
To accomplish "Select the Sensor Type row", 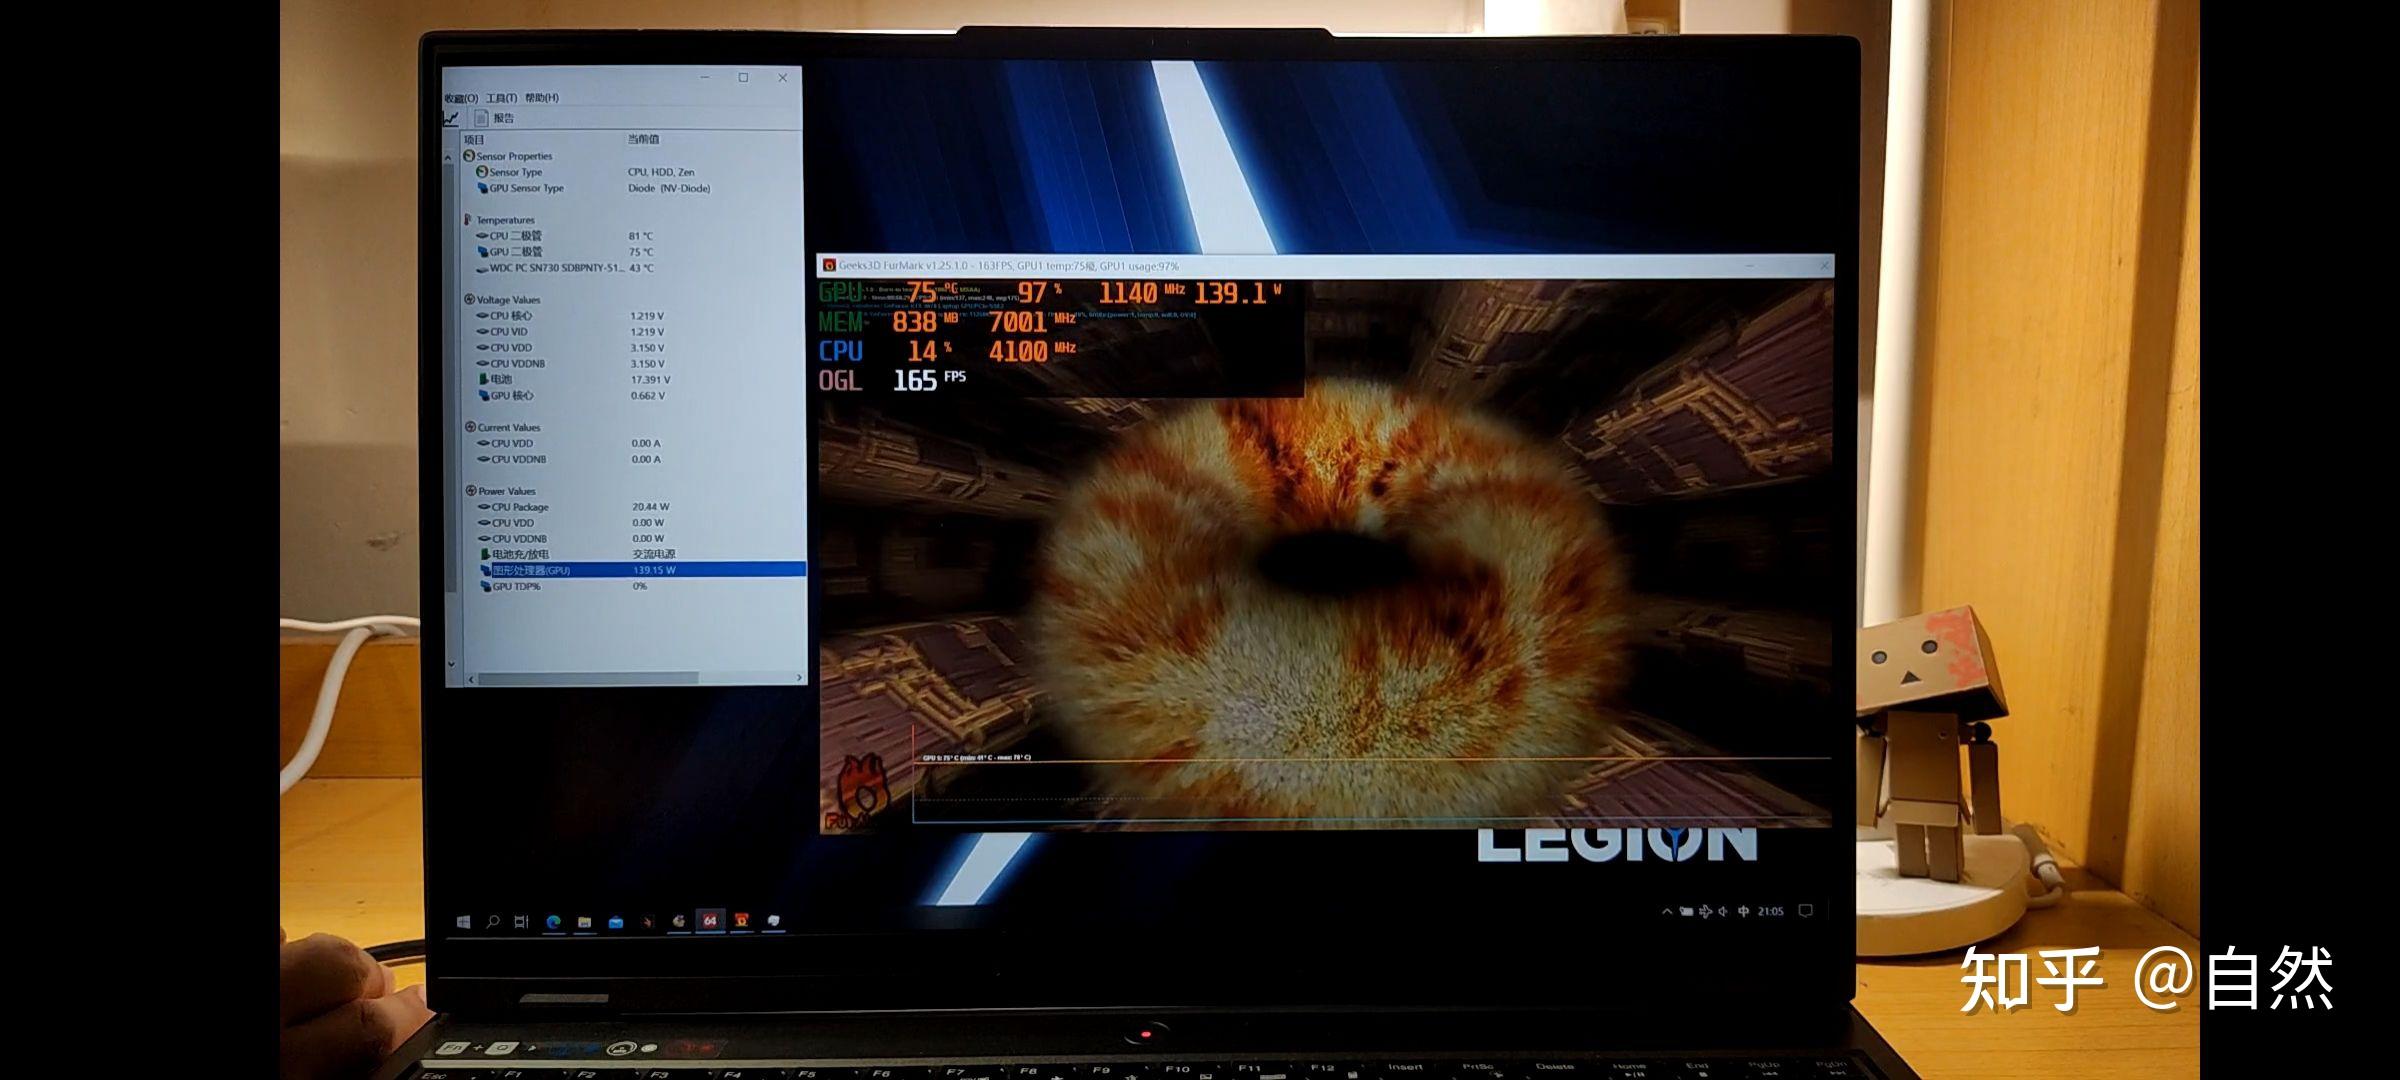I will [630, 172].
